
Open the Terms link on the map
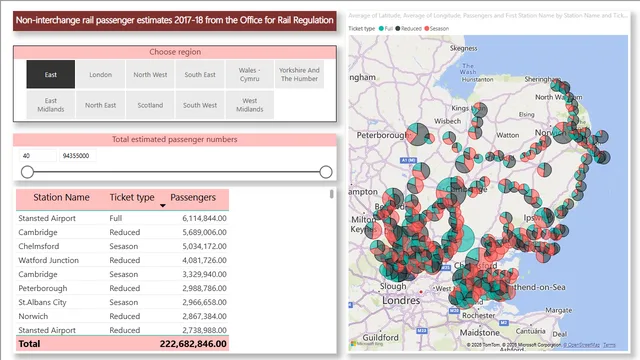[609, 345]
